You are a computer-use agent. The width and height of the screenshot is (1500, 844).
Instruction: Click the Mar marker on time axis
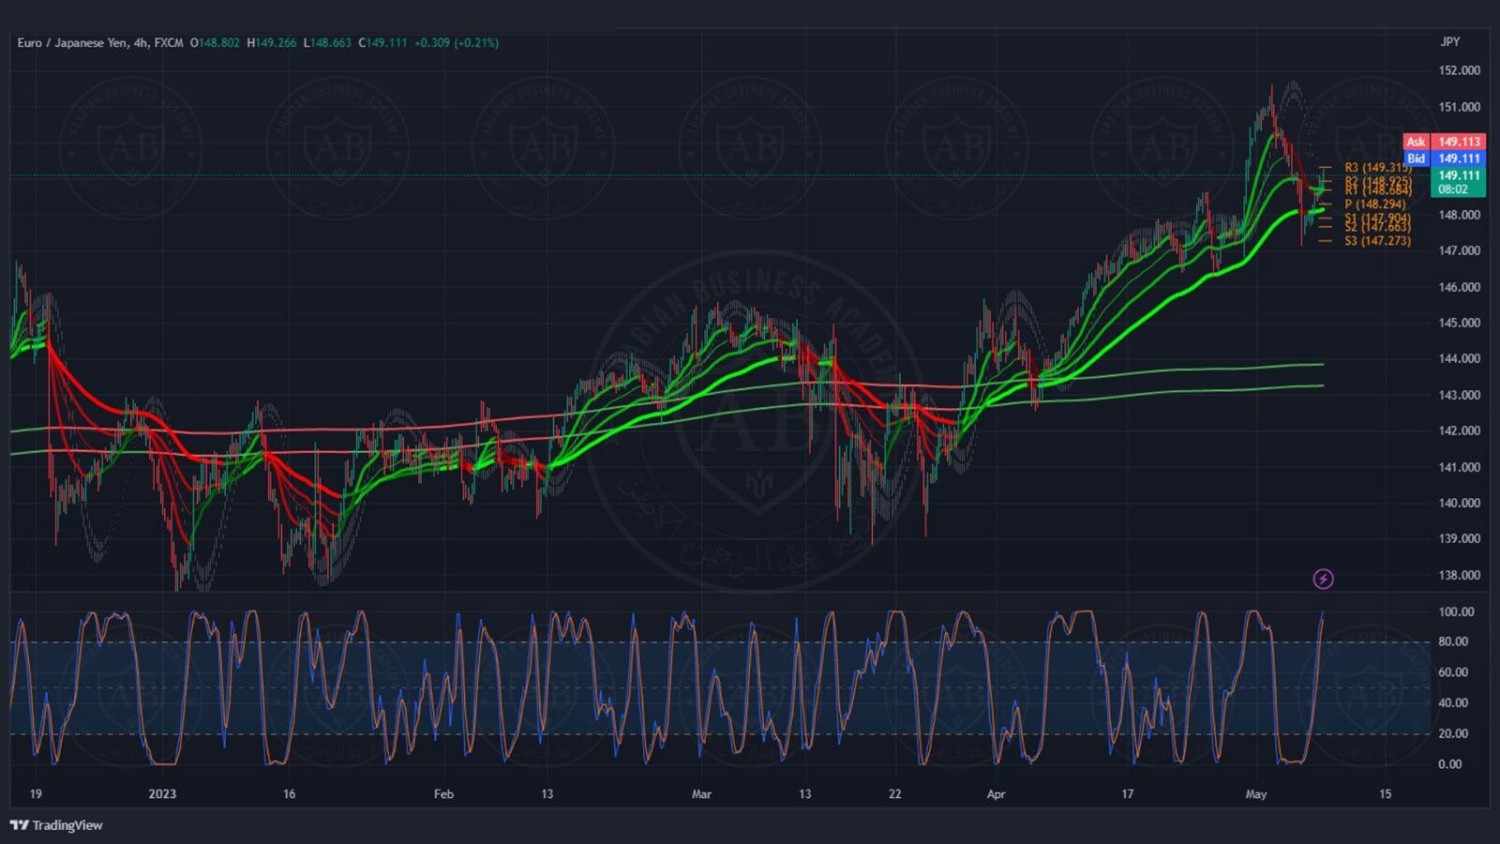702,794
